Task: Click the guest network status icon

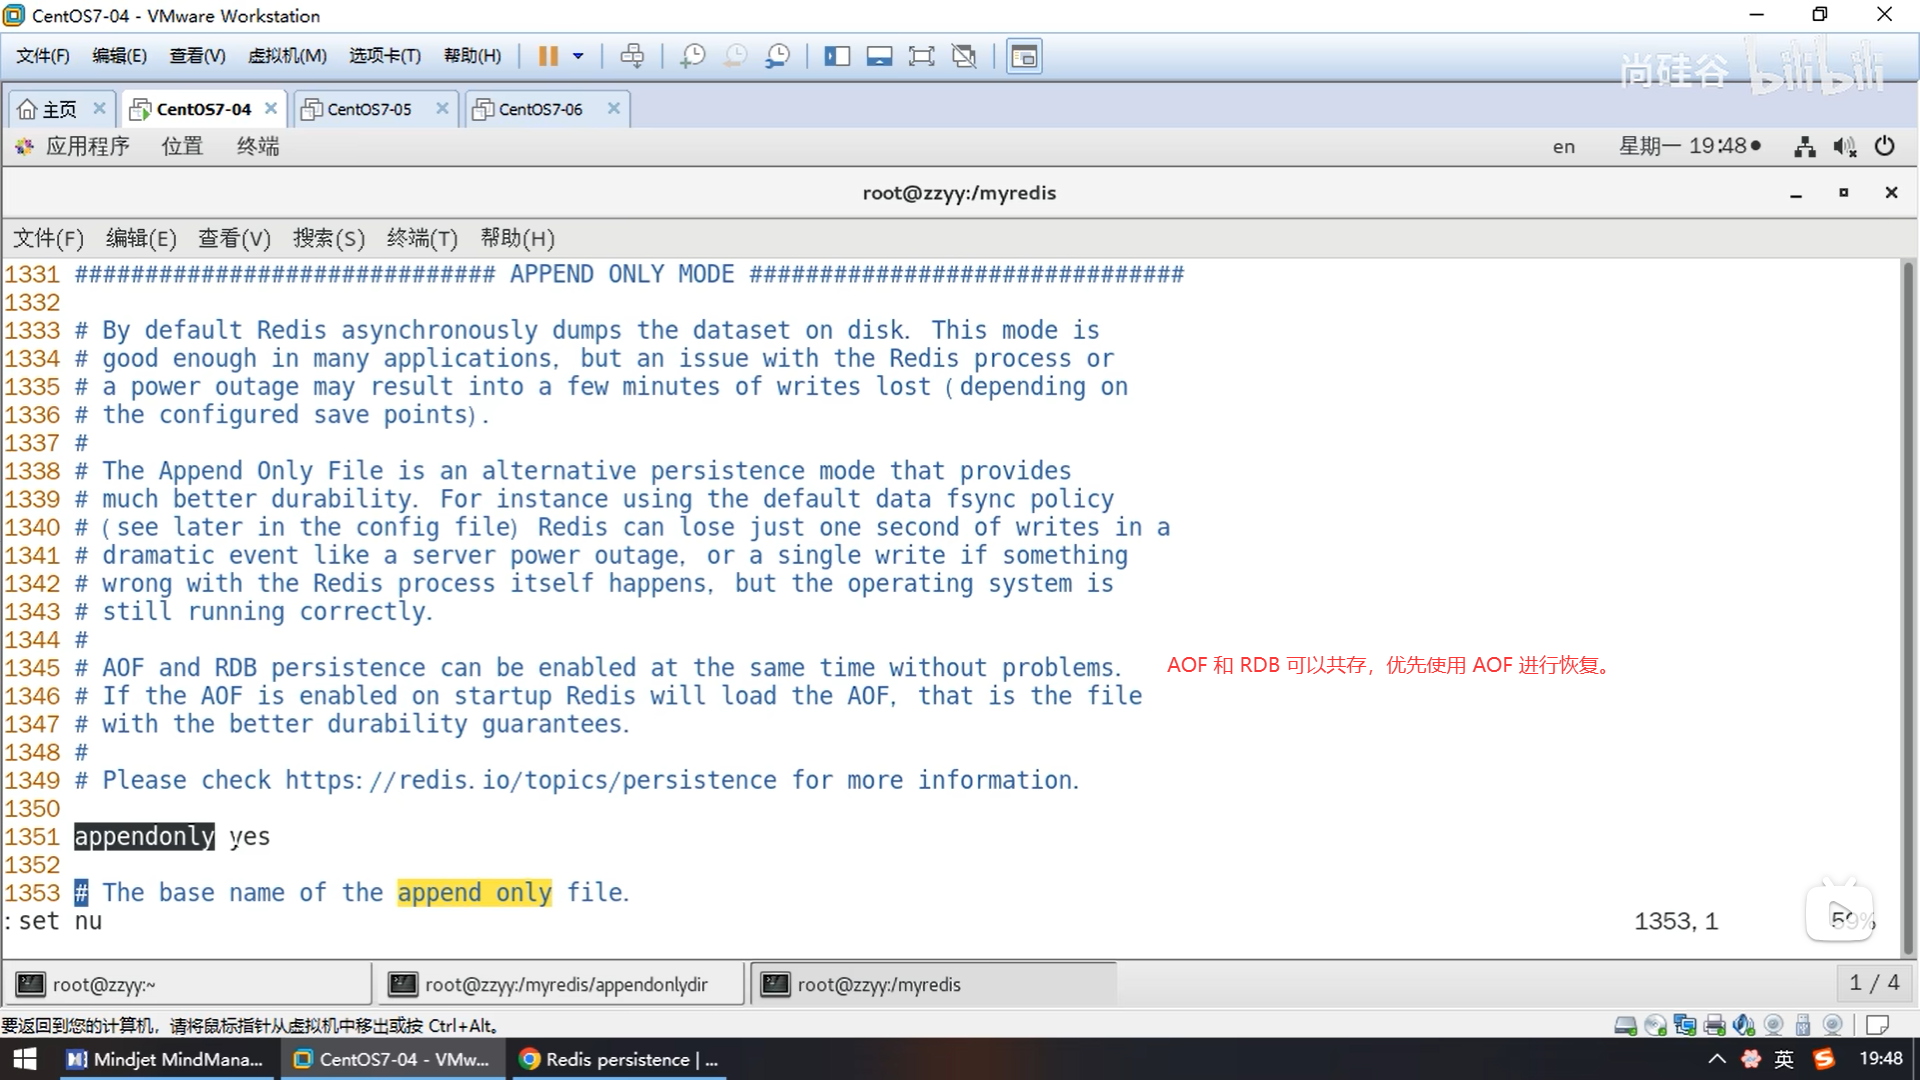Action: pos(1805,147)
